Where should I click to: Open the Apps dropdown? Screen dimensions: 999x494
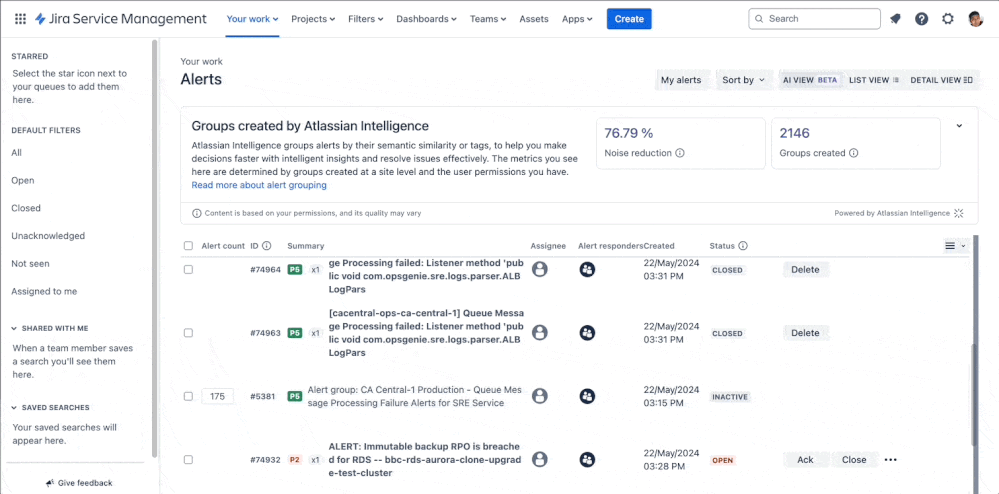click(577, 19)
